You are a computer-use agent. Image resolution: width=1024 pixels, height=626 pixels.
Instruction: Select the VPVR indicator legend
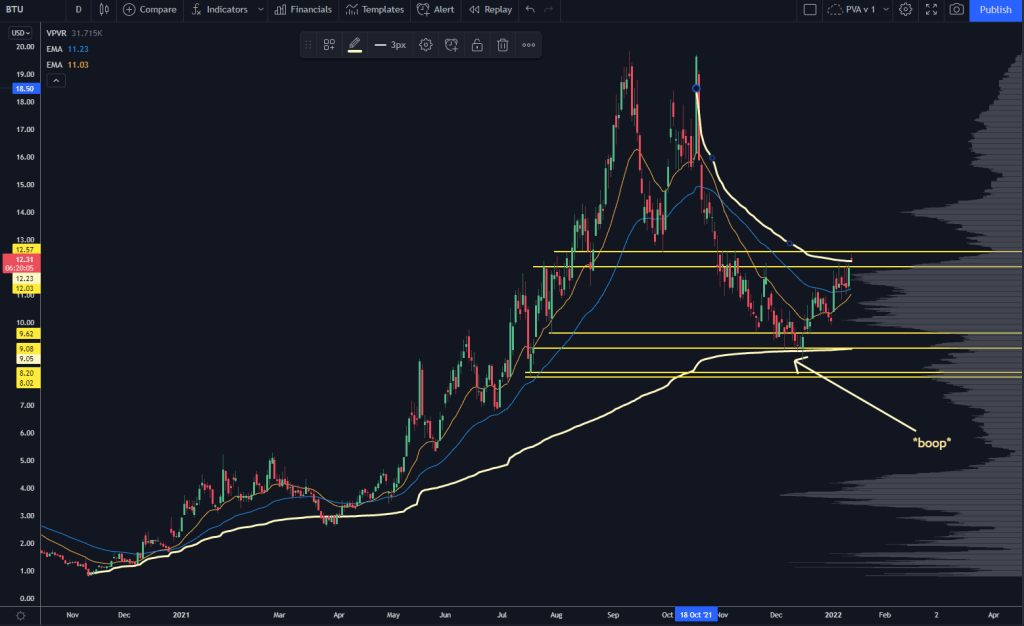(x=56, y=33)
